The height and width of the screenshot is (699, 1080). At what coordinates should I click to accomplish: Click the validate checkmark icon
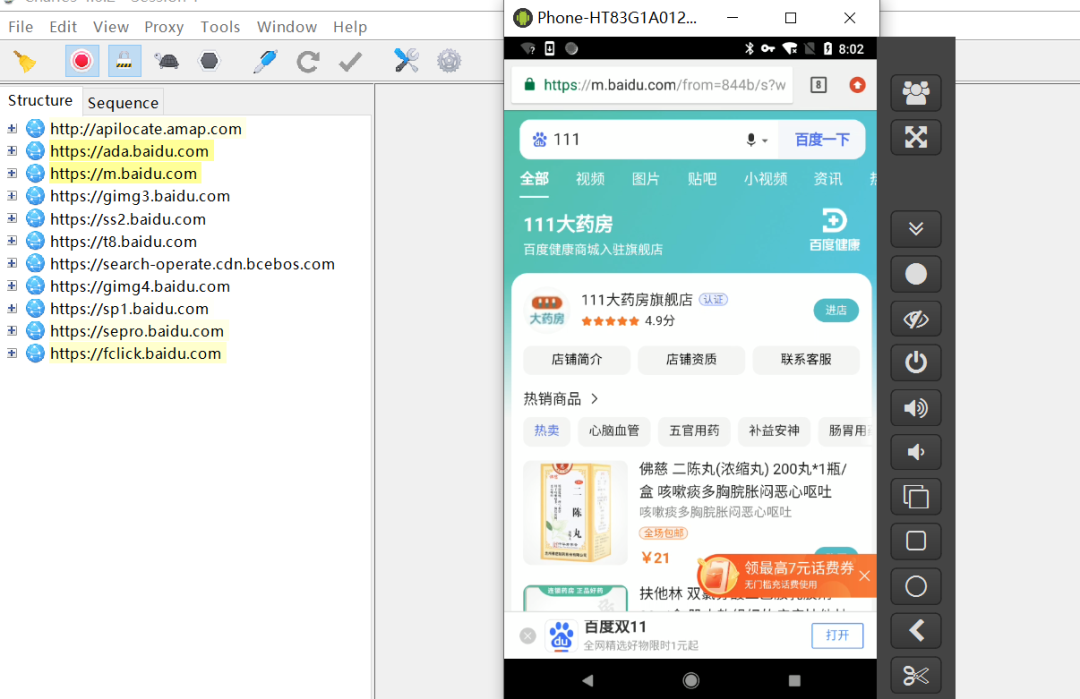(351, 61)
